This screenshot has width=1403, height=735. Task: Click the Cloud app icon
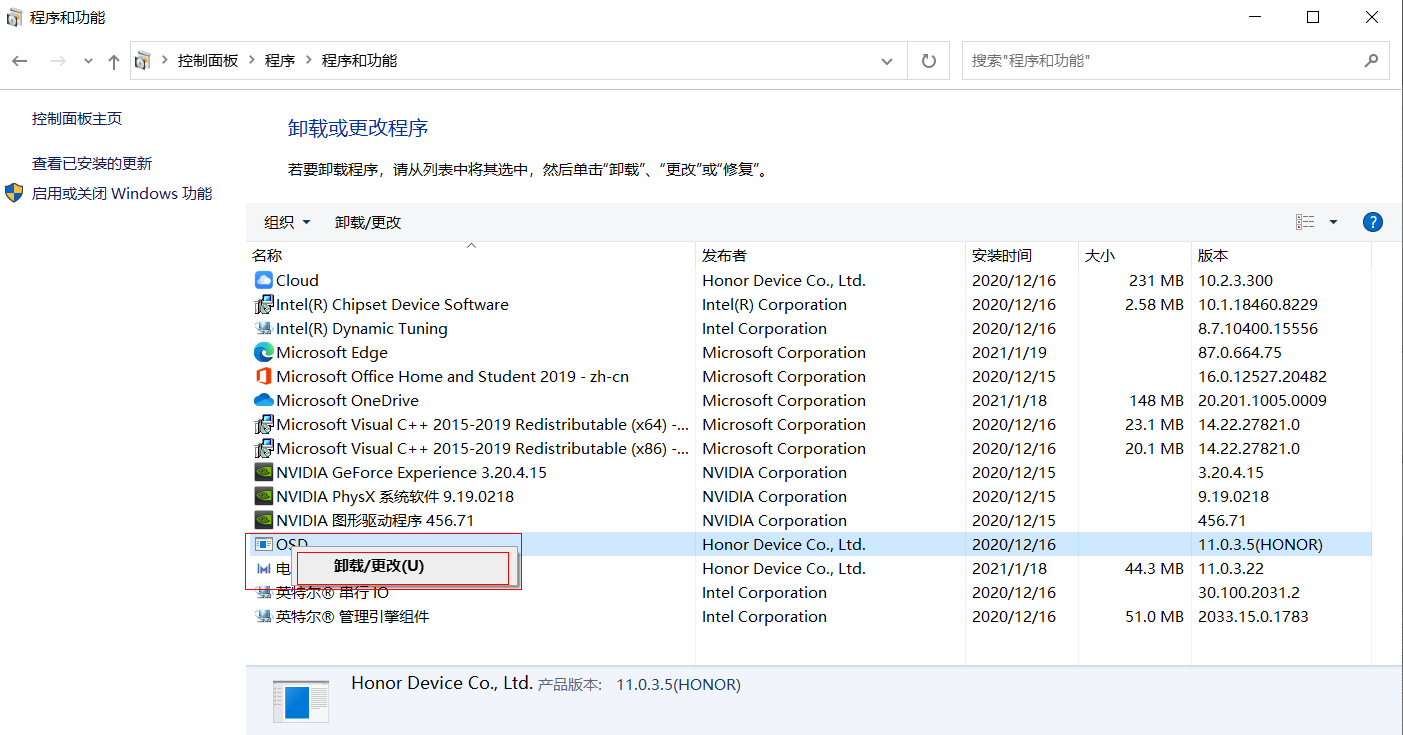coord(263,281)
